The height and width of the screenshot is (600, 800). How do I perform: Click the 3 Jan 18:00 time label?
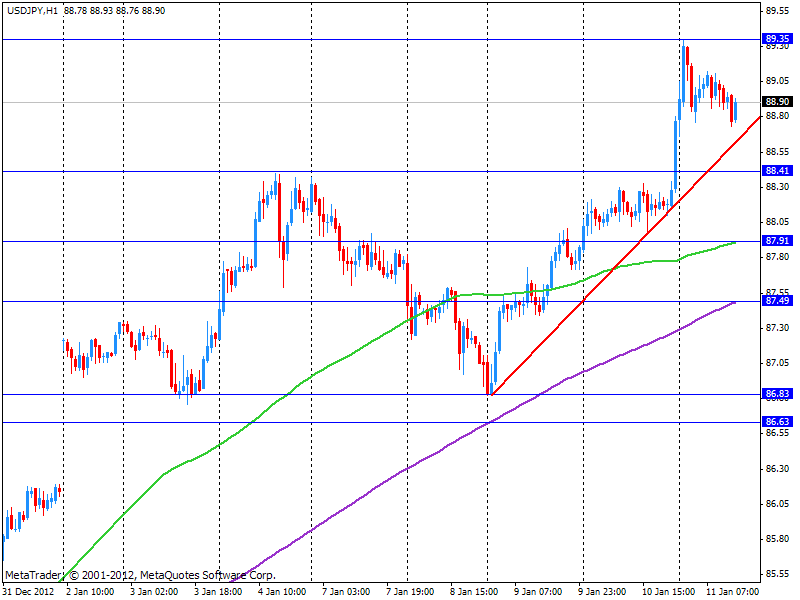(218, 592)
